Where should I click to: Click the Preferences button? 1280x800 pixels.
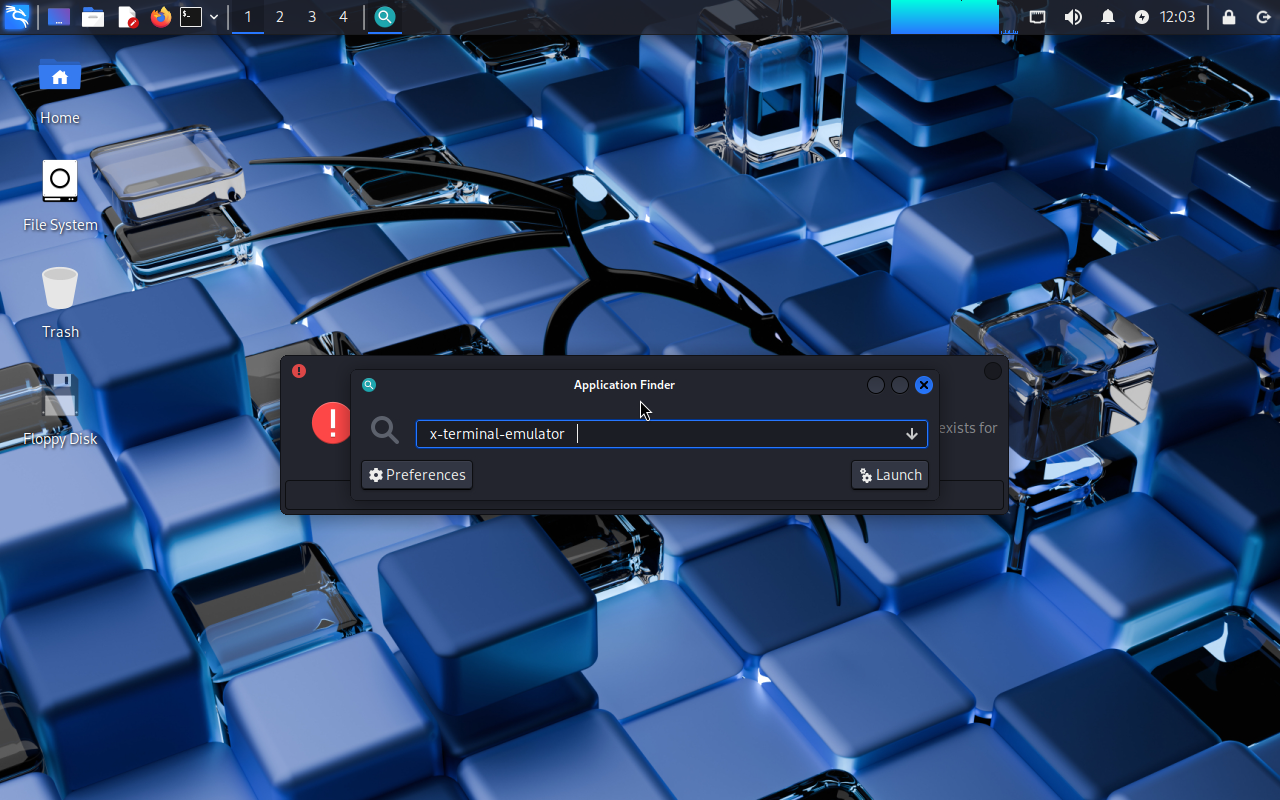pyautogui.click(x=417, y=475)
